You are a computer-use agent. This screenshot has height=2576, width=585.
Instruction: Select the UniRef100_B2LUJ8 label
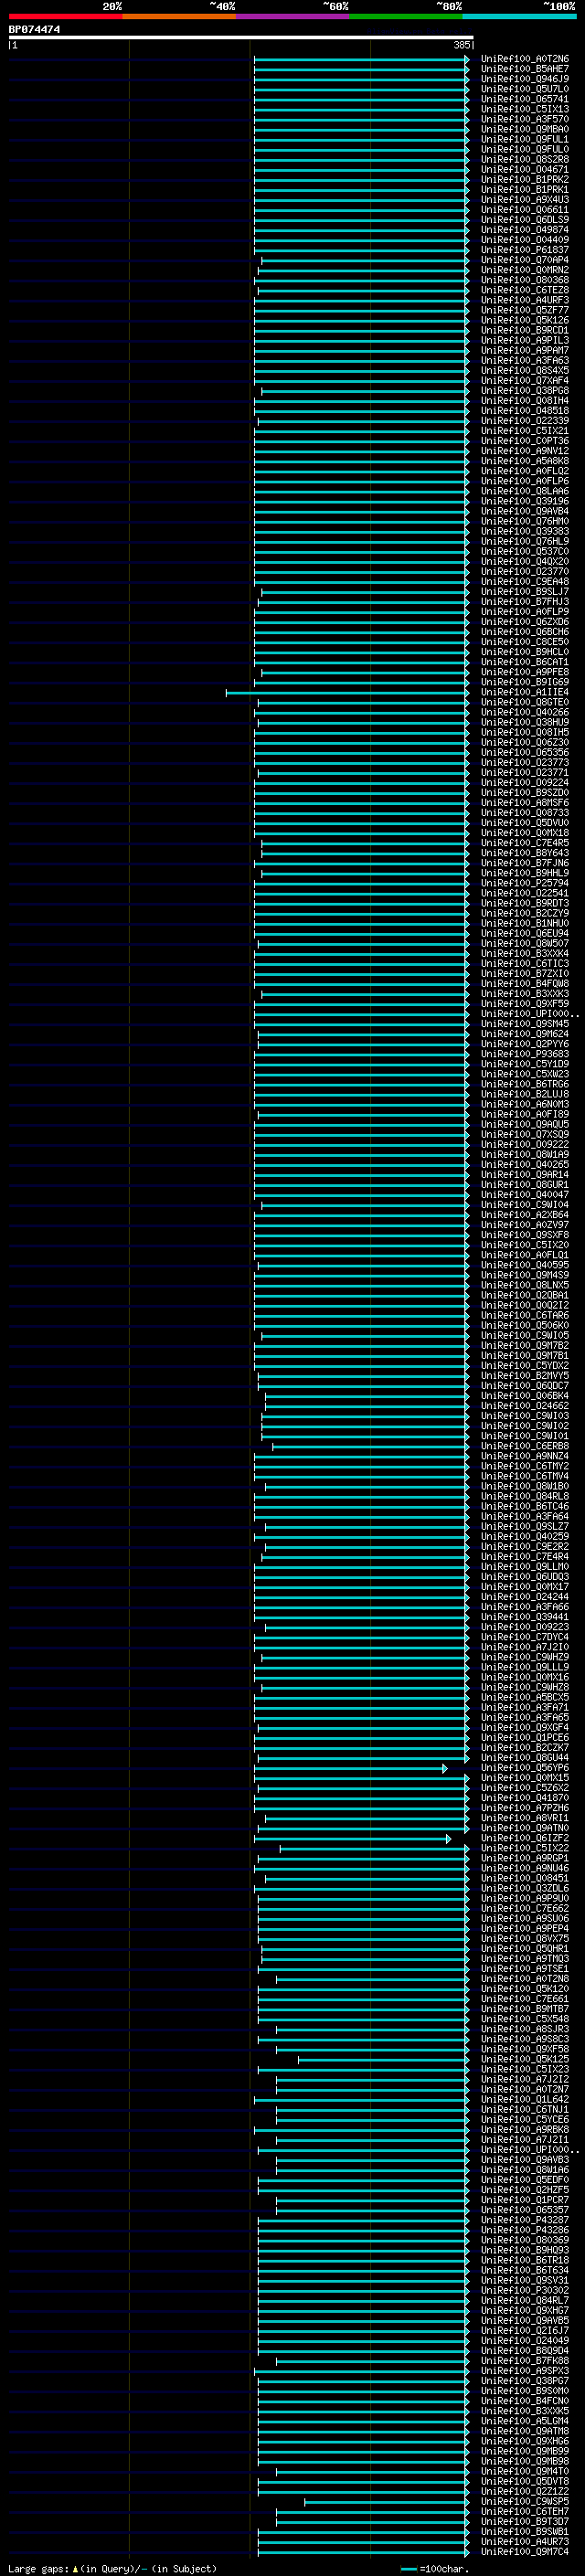(x=525, y=1094)
